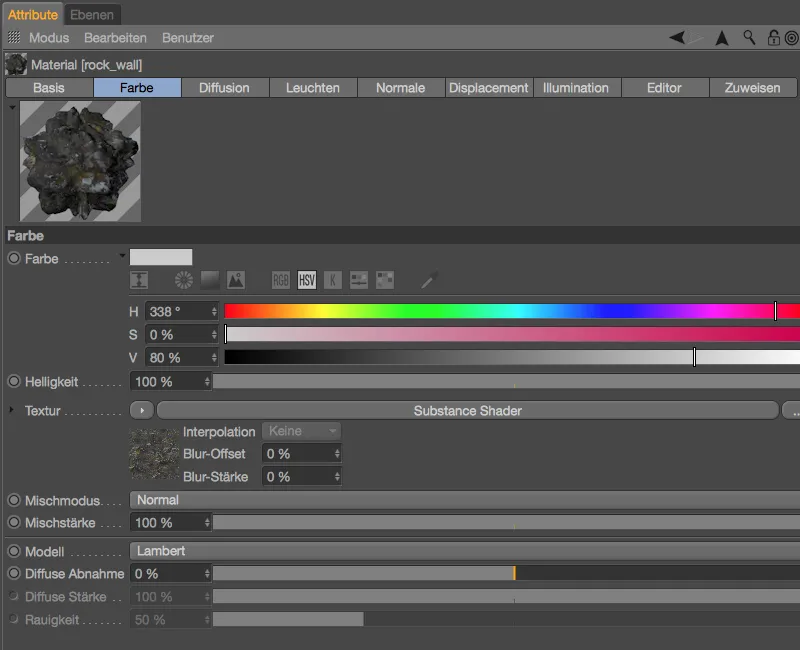The width and height of the screenshot is (800, 650).
Task: Click the Blur-Offset input field
Action: [x=301, y=454]
